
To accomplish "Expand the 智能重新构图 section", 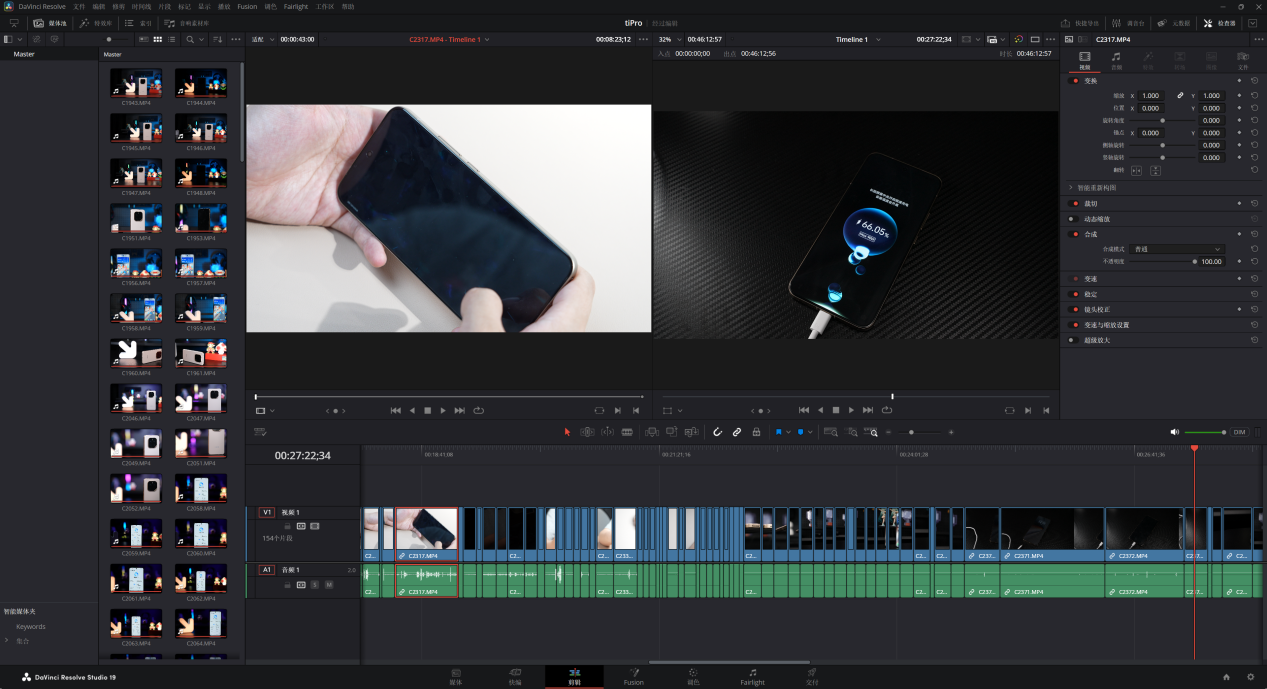I will tap(1071, 187).
